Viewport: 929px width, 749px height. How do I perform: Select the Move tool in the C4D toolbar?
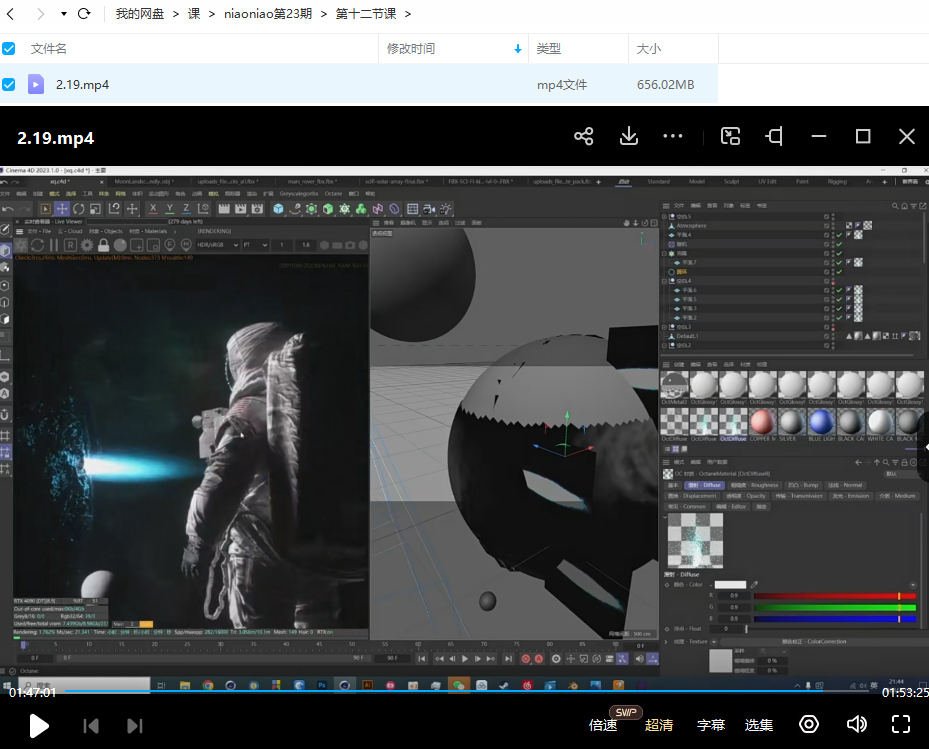[61, 207]
